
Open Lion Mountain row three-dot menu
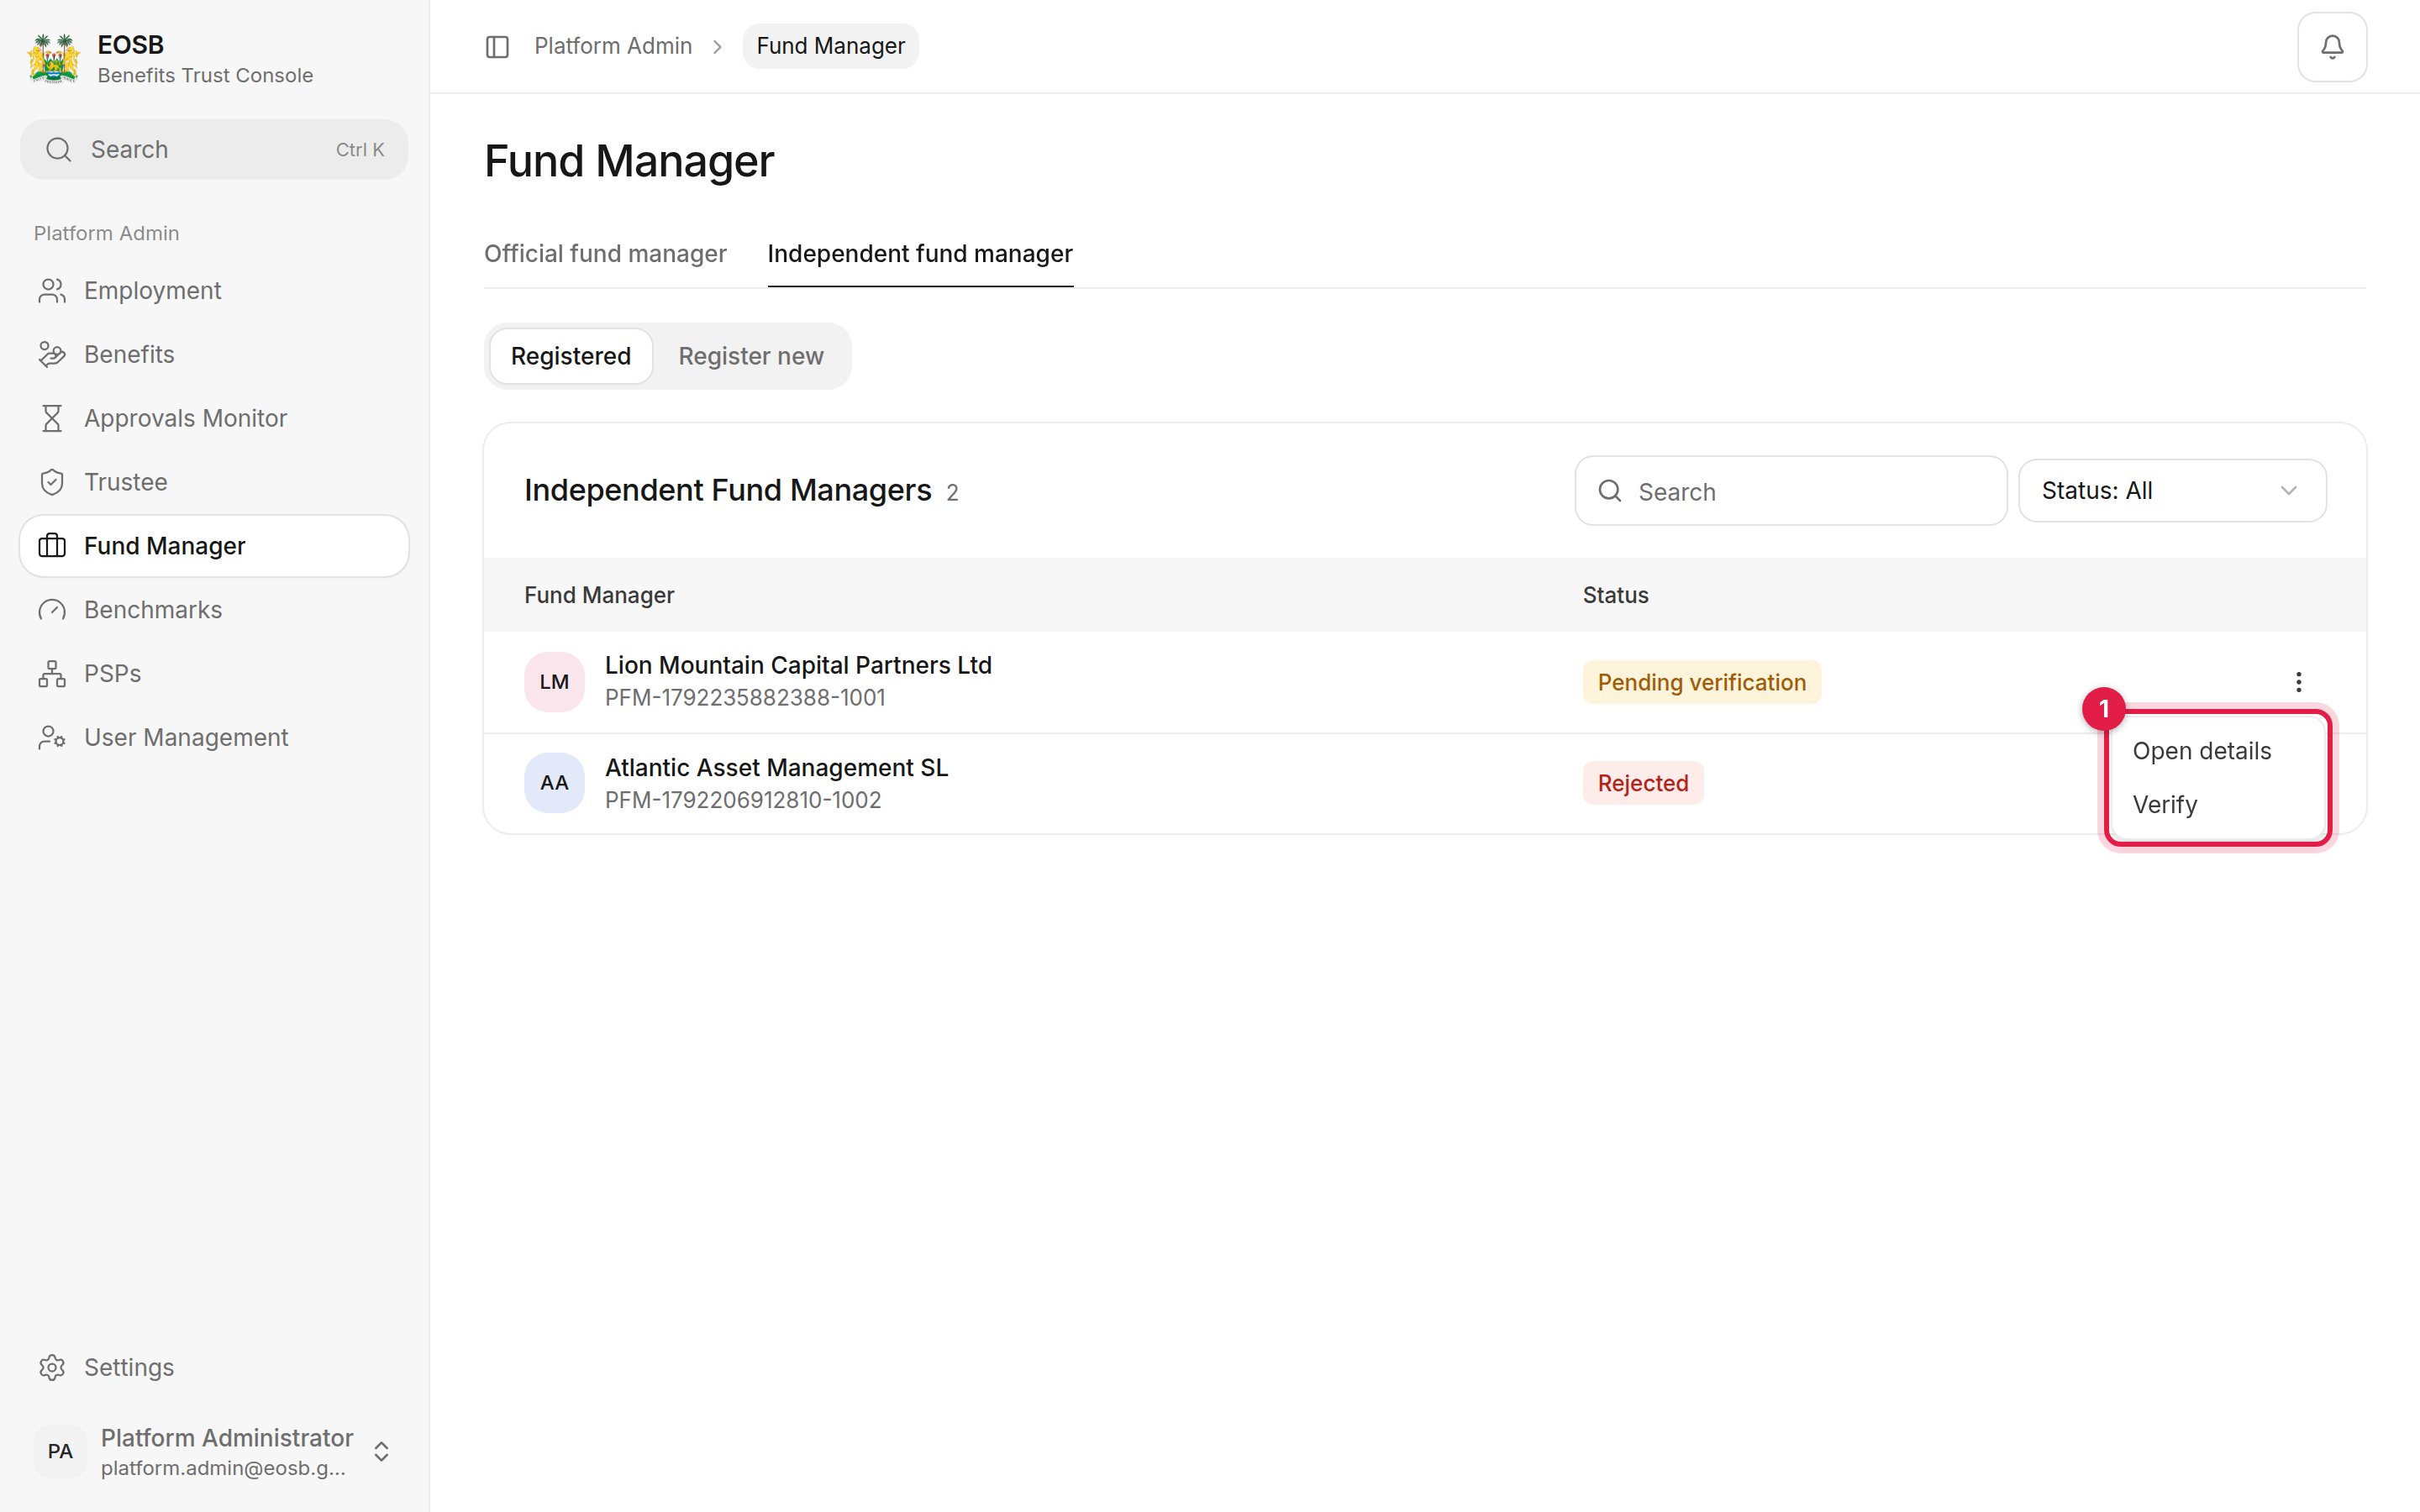coord(2298,682)
